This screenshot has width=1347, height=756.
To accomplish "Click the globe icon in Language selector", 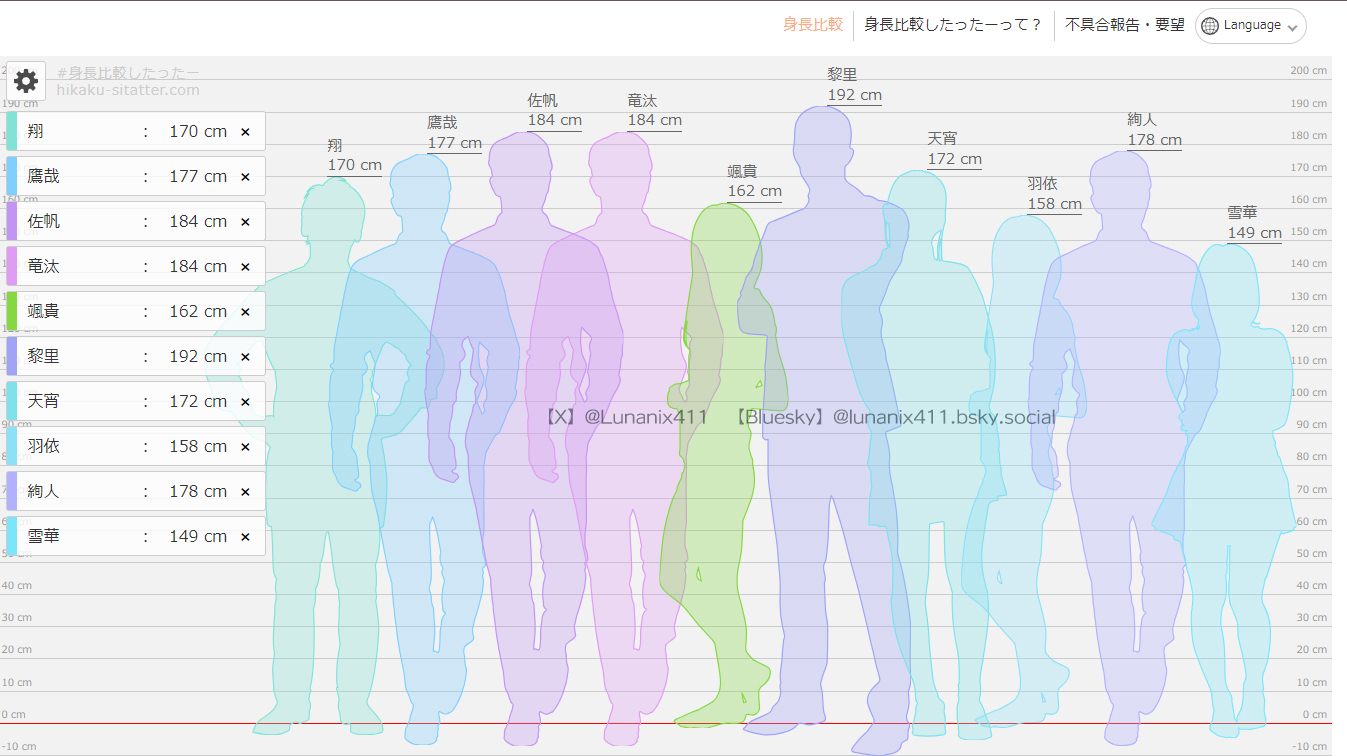I will coord(1210,26).
